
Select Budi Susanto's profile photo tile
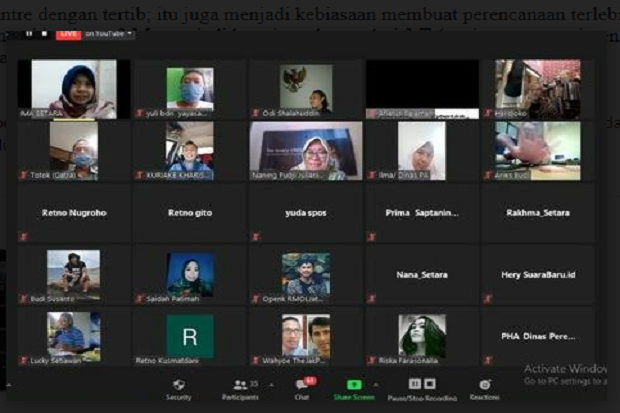[x=74, y=275]
